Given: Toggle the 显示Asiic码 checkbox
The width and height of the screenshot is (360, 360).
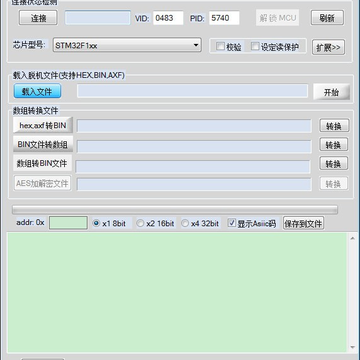Looking at the screenshot, I should (232, 223).
